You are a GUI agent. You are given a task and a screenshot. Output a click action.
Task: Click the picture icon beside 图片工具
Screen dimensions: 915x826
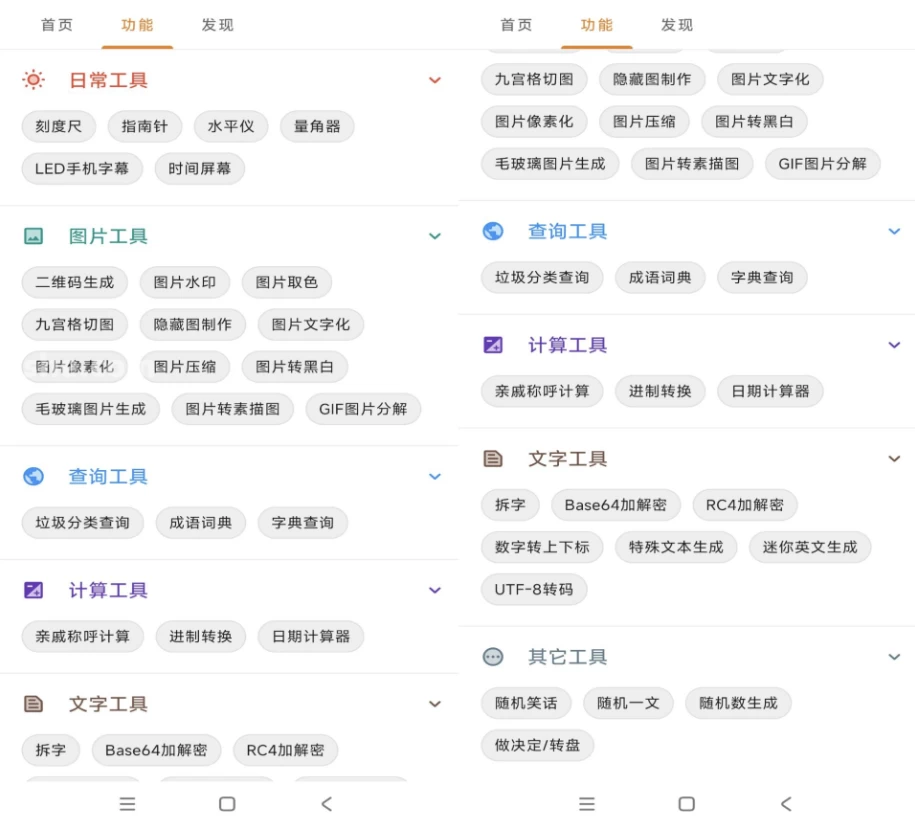point(34,236)
